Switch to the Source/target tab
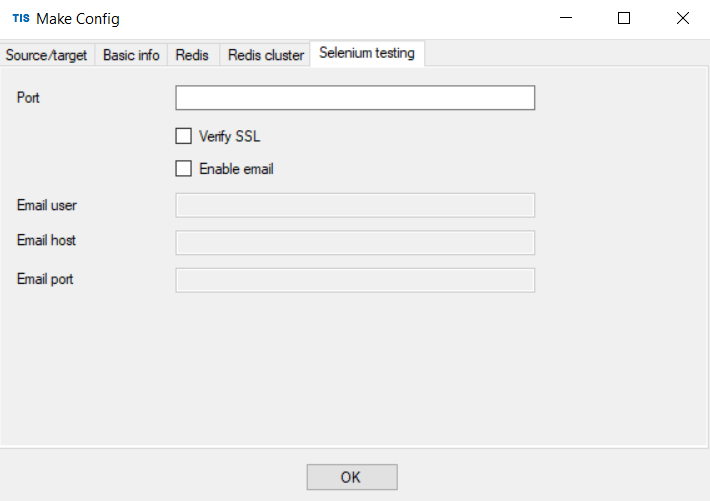The width and height of the screenshot is (710, 501). point(47,55)
